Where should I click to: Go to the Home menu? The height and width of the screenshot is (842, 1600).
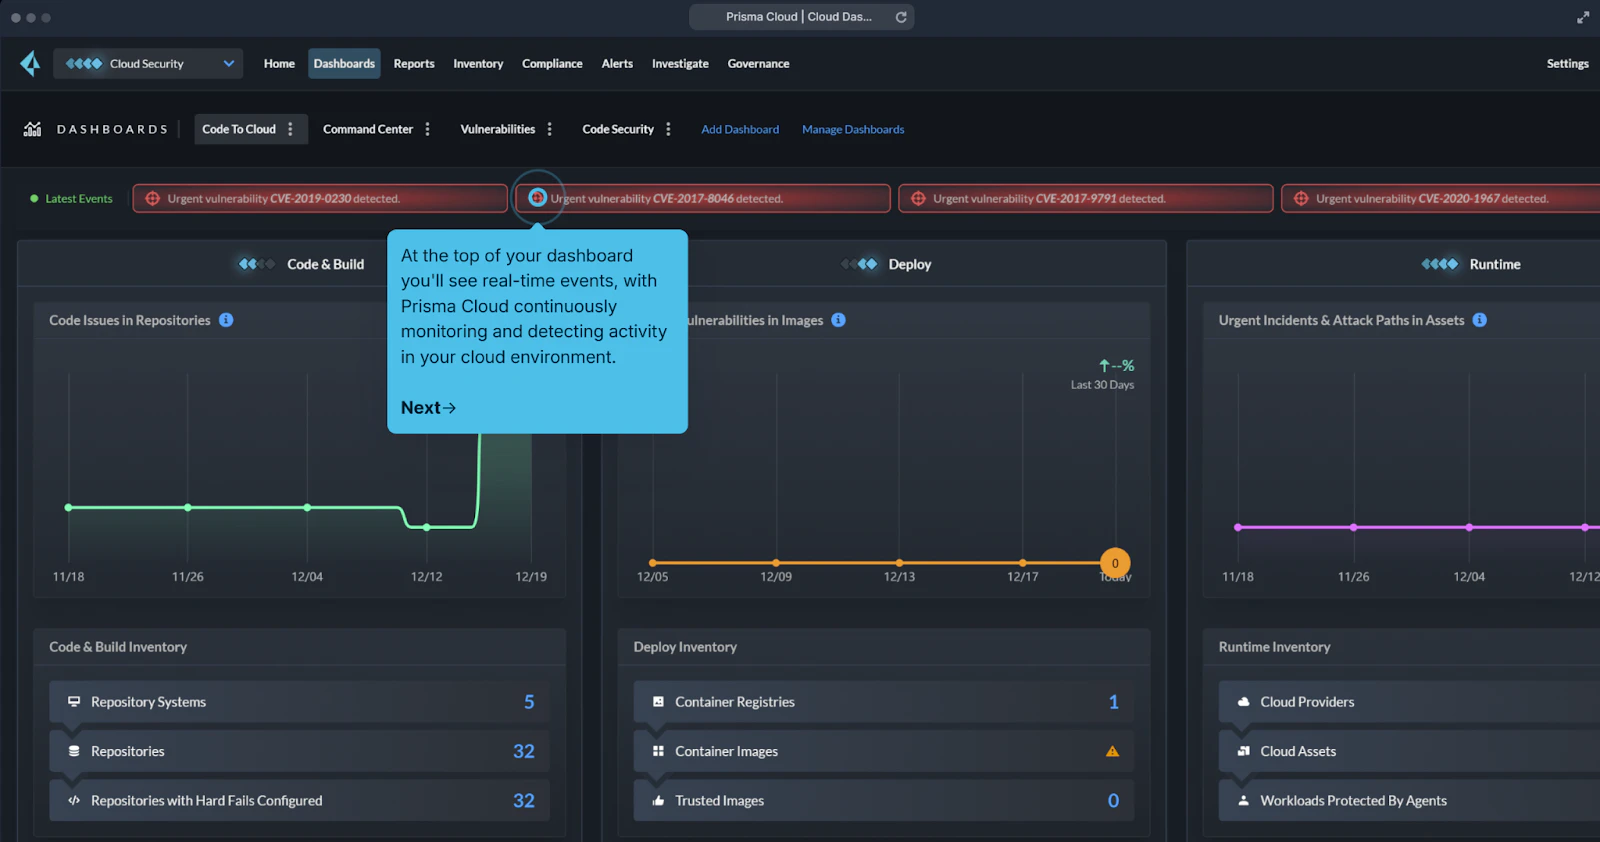(x=279, y=63)
